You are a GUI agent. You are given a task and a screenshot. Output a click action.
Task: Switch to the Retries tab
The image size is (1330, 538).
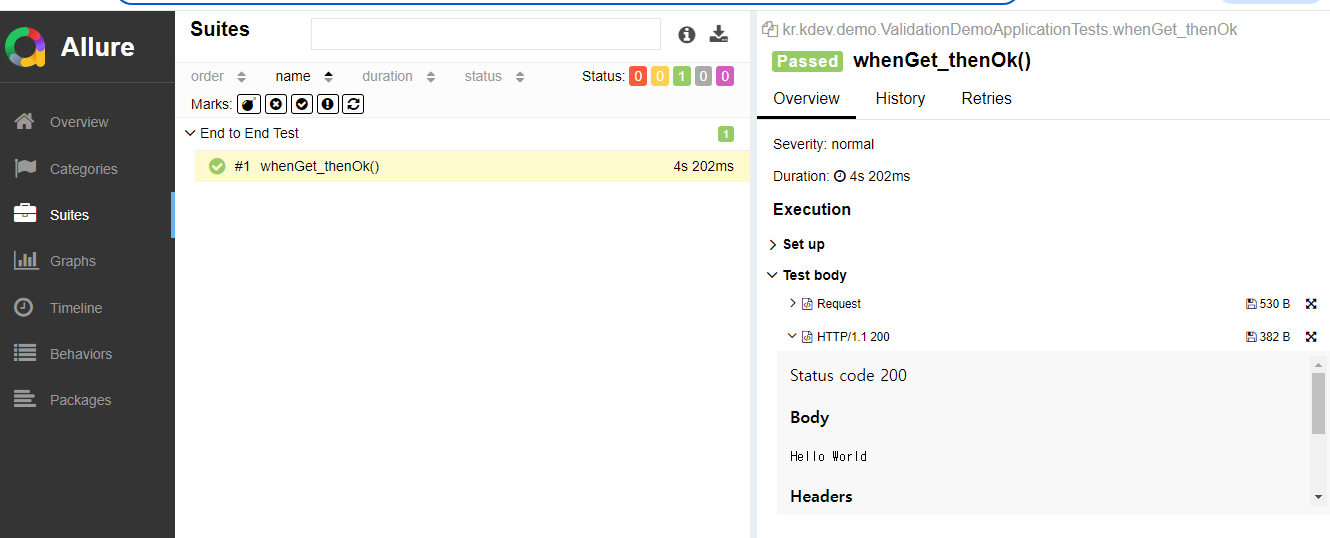coord(986,98)
